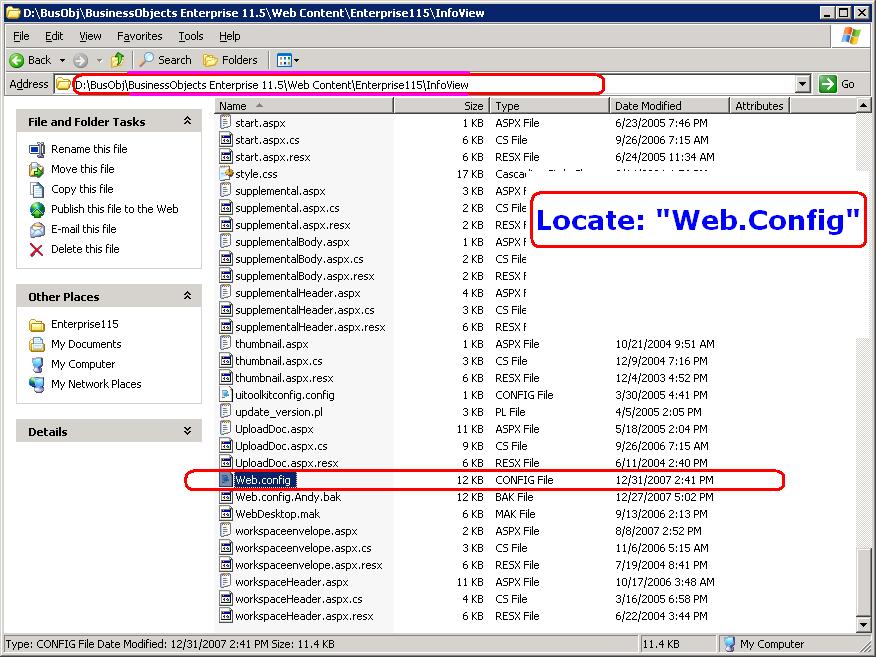Select the workspaceHeader.aspx file icon
The height and width of the screenshot is (657, 876).
[x=226, y=582]
